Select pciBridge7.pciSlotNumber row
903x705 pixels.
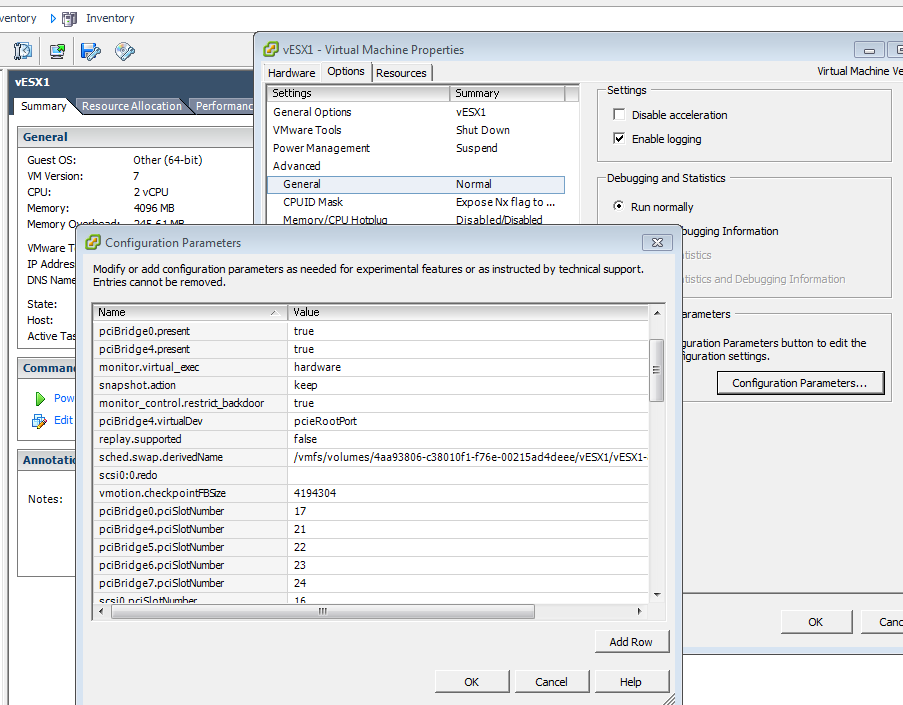371,583
